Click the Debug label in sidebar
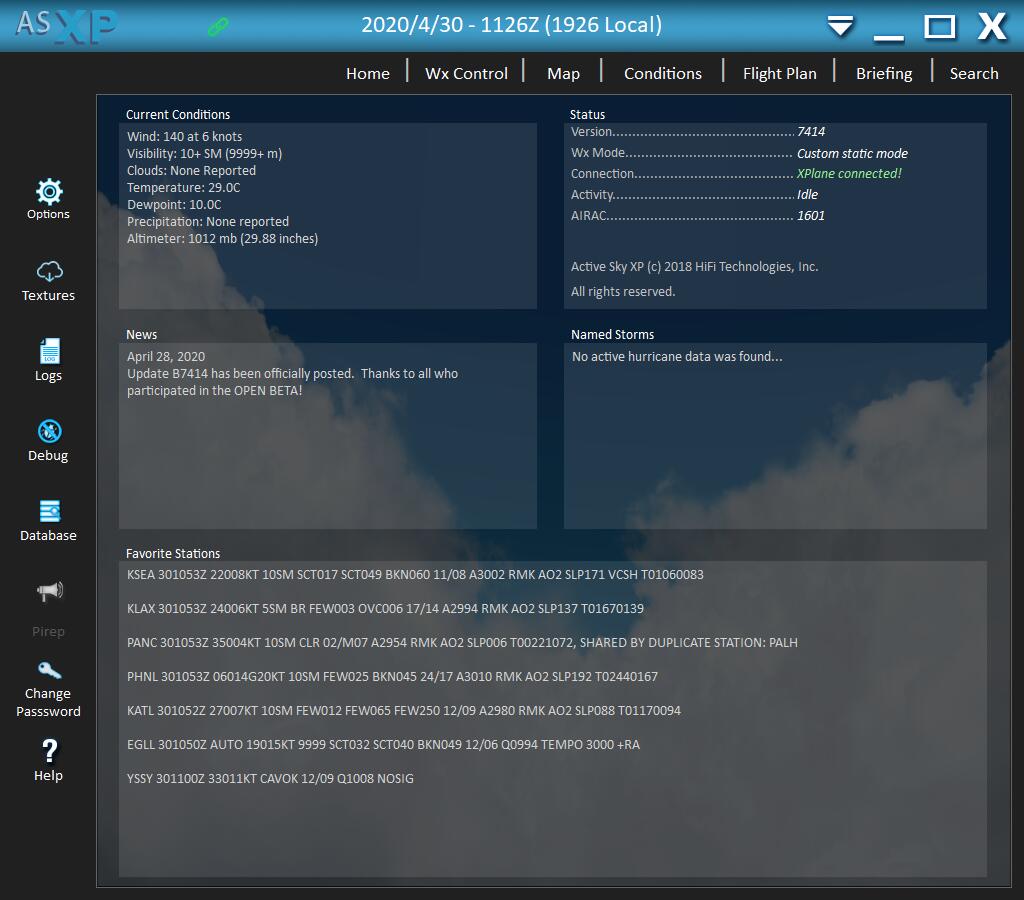This screenshot has width=1024, height=900. click(x=48, y=455)
